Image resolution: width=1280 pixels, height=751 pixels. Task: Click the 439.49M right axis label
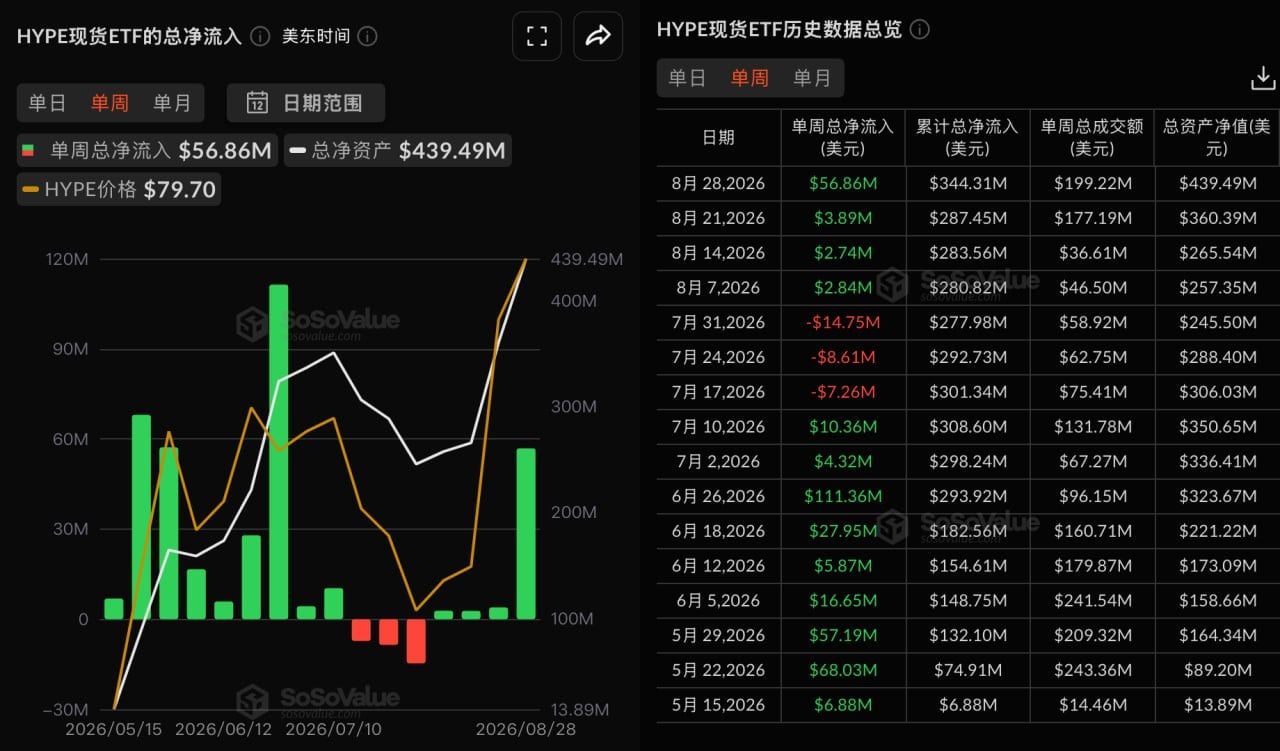[x=587, y=259]
